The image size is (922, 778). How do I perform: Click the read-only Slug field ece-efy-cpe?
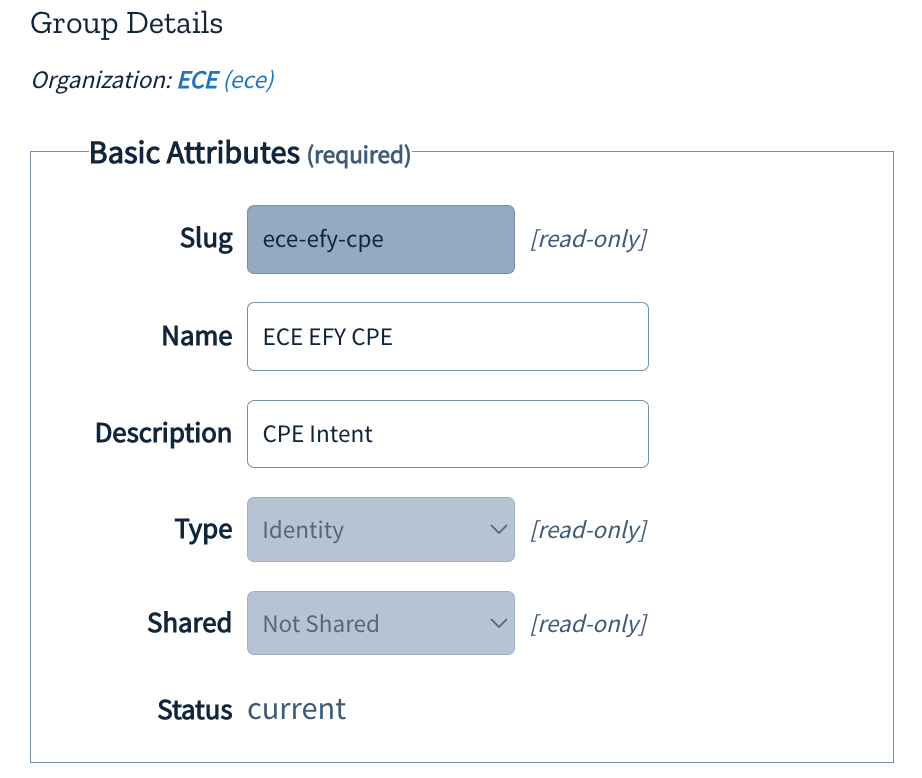(x=380, y=240)
